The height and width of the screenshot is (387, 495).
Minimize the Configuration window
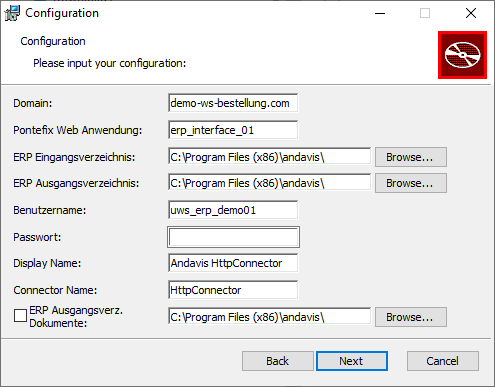(380, 13)
